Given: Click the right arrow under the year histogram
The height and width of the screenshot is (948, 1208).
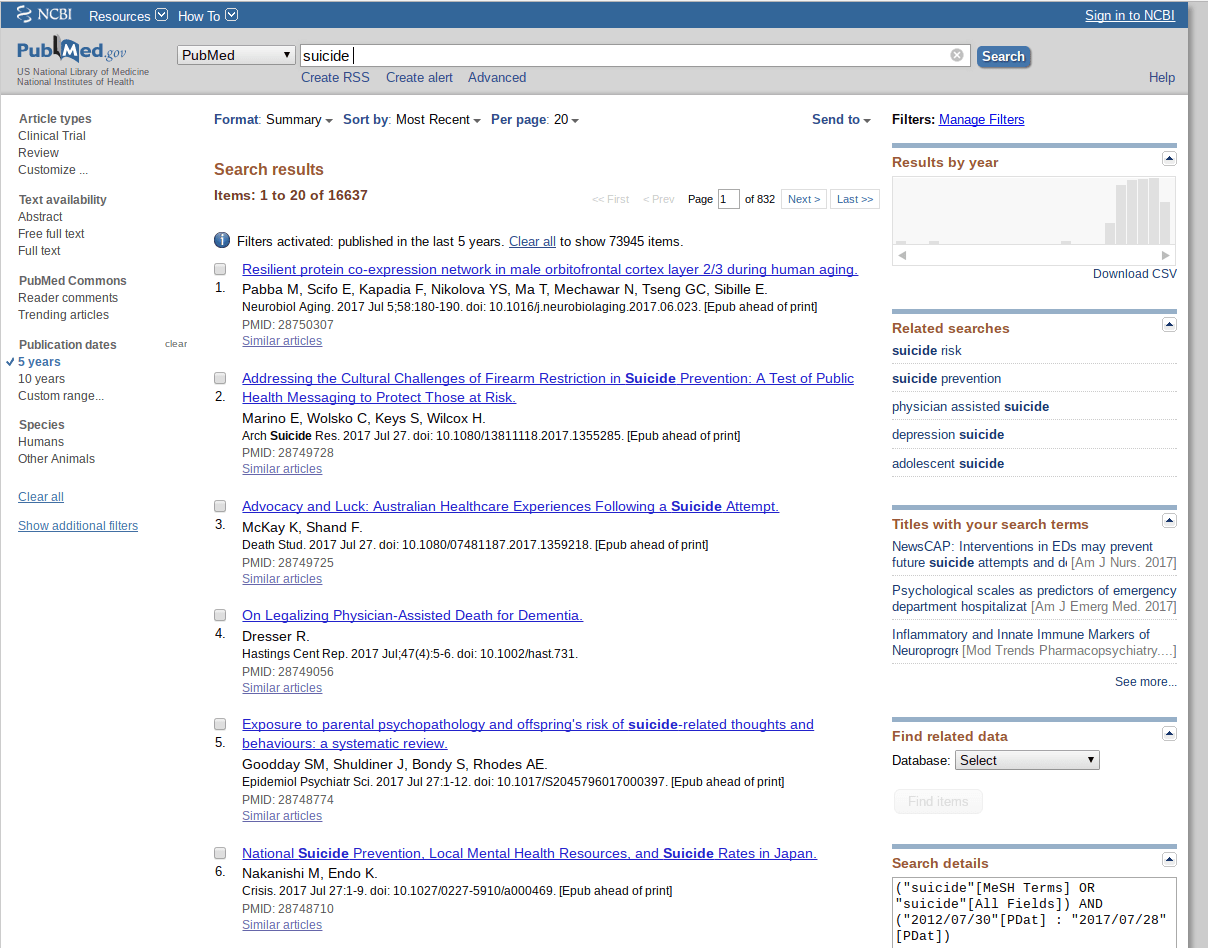Looking at the screenshot, I should (x=1164, y=255).
